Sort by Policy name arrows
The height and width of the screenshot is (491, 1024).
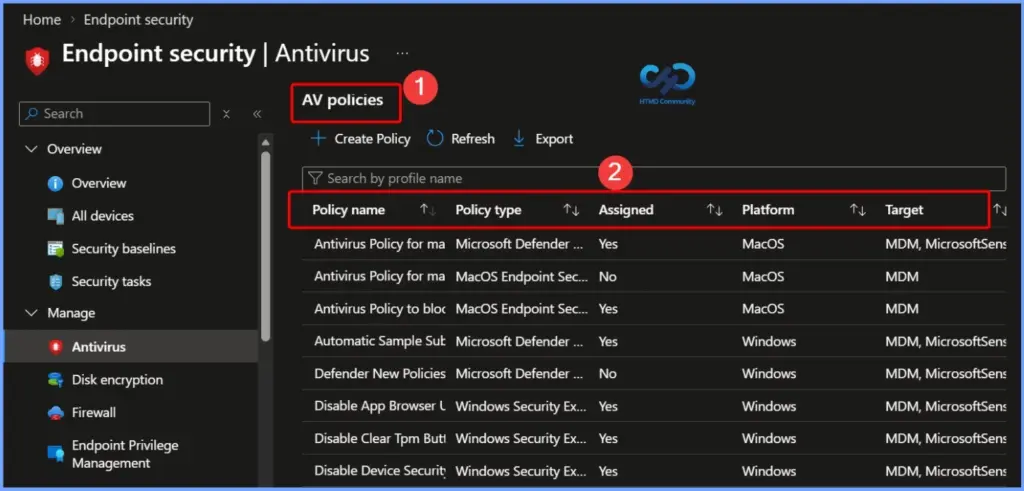[428, 210]
